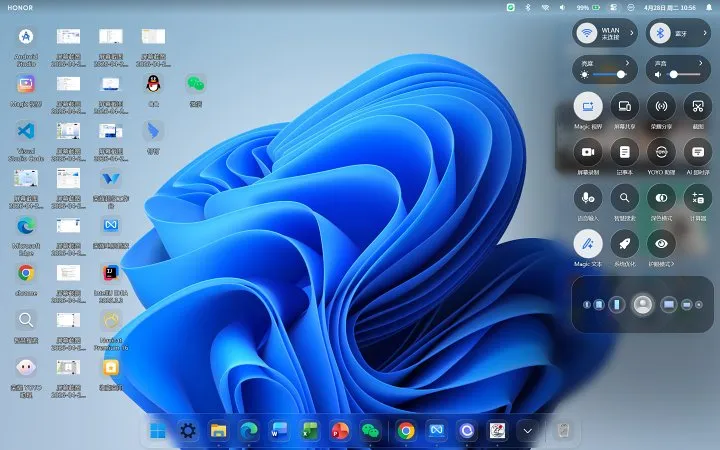The width and height of the screenshot is (720, 450).
Task: Expand 亮度 brightness chevron
Action: [627, 63]
